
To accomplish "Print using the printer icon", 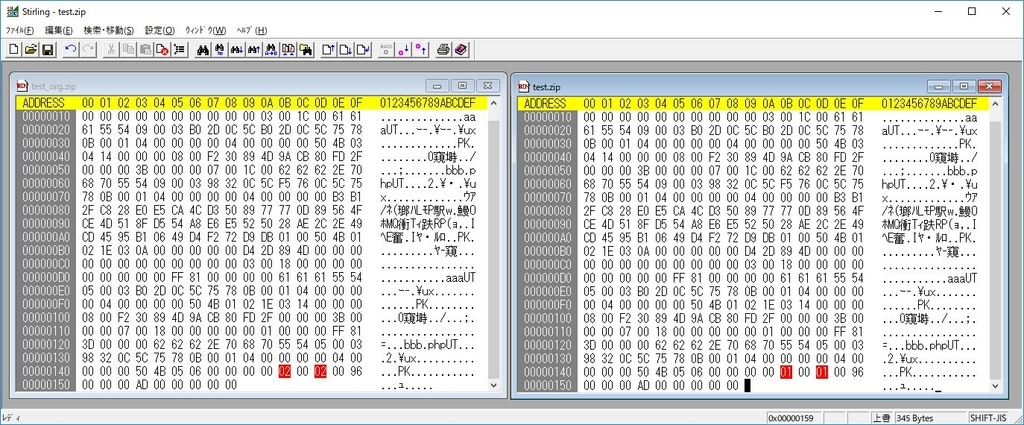I will coord(444,50).
